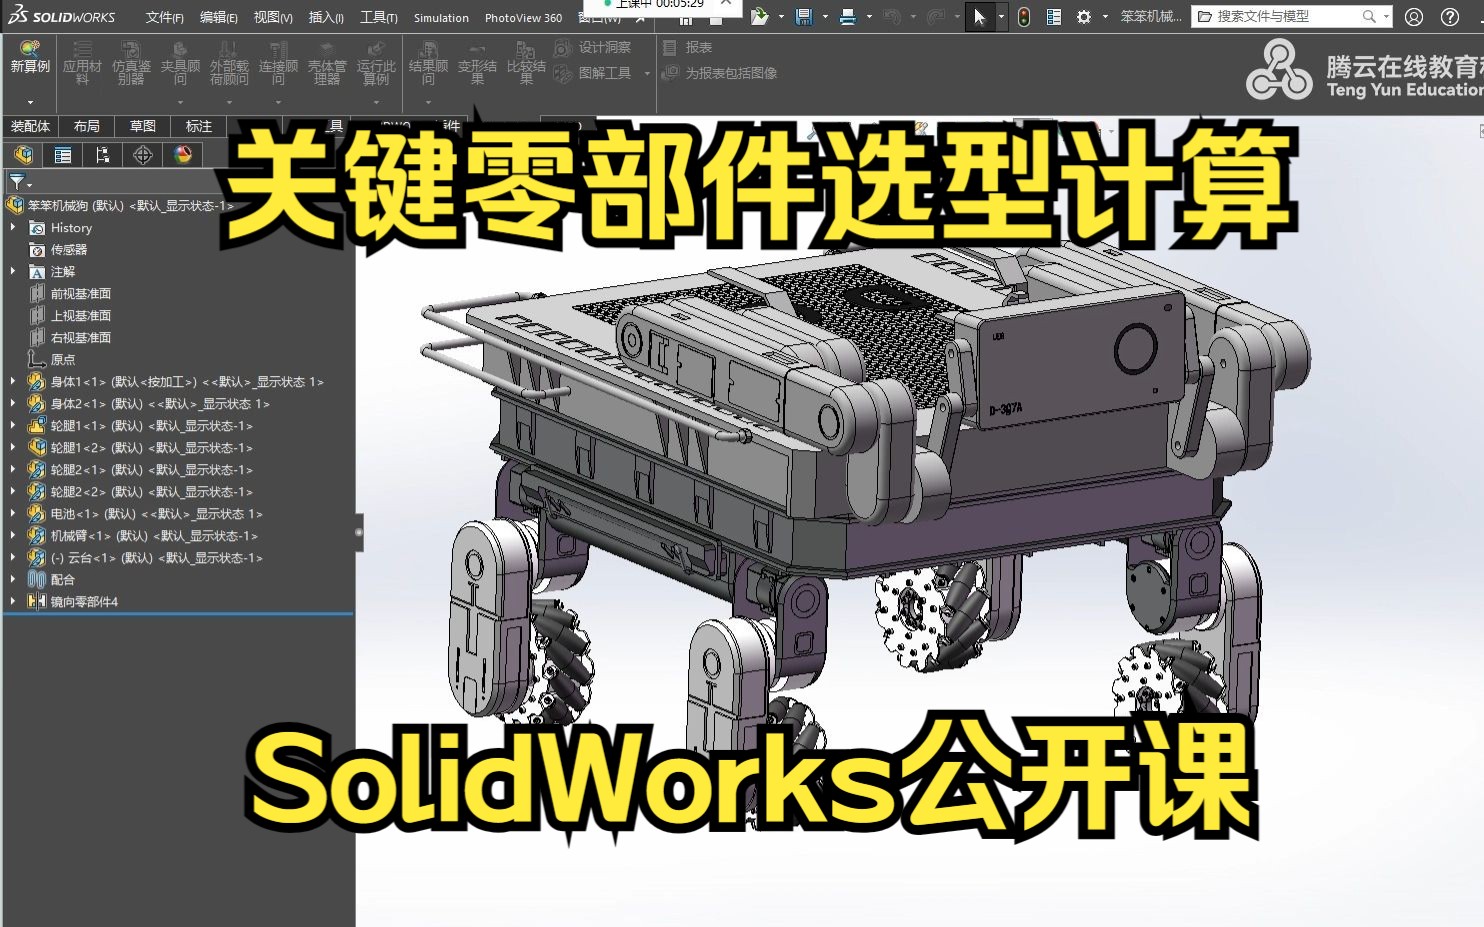Open the dropdown under 外部载荷顾问
The image size is (1484, 927).
pos(229,102)
